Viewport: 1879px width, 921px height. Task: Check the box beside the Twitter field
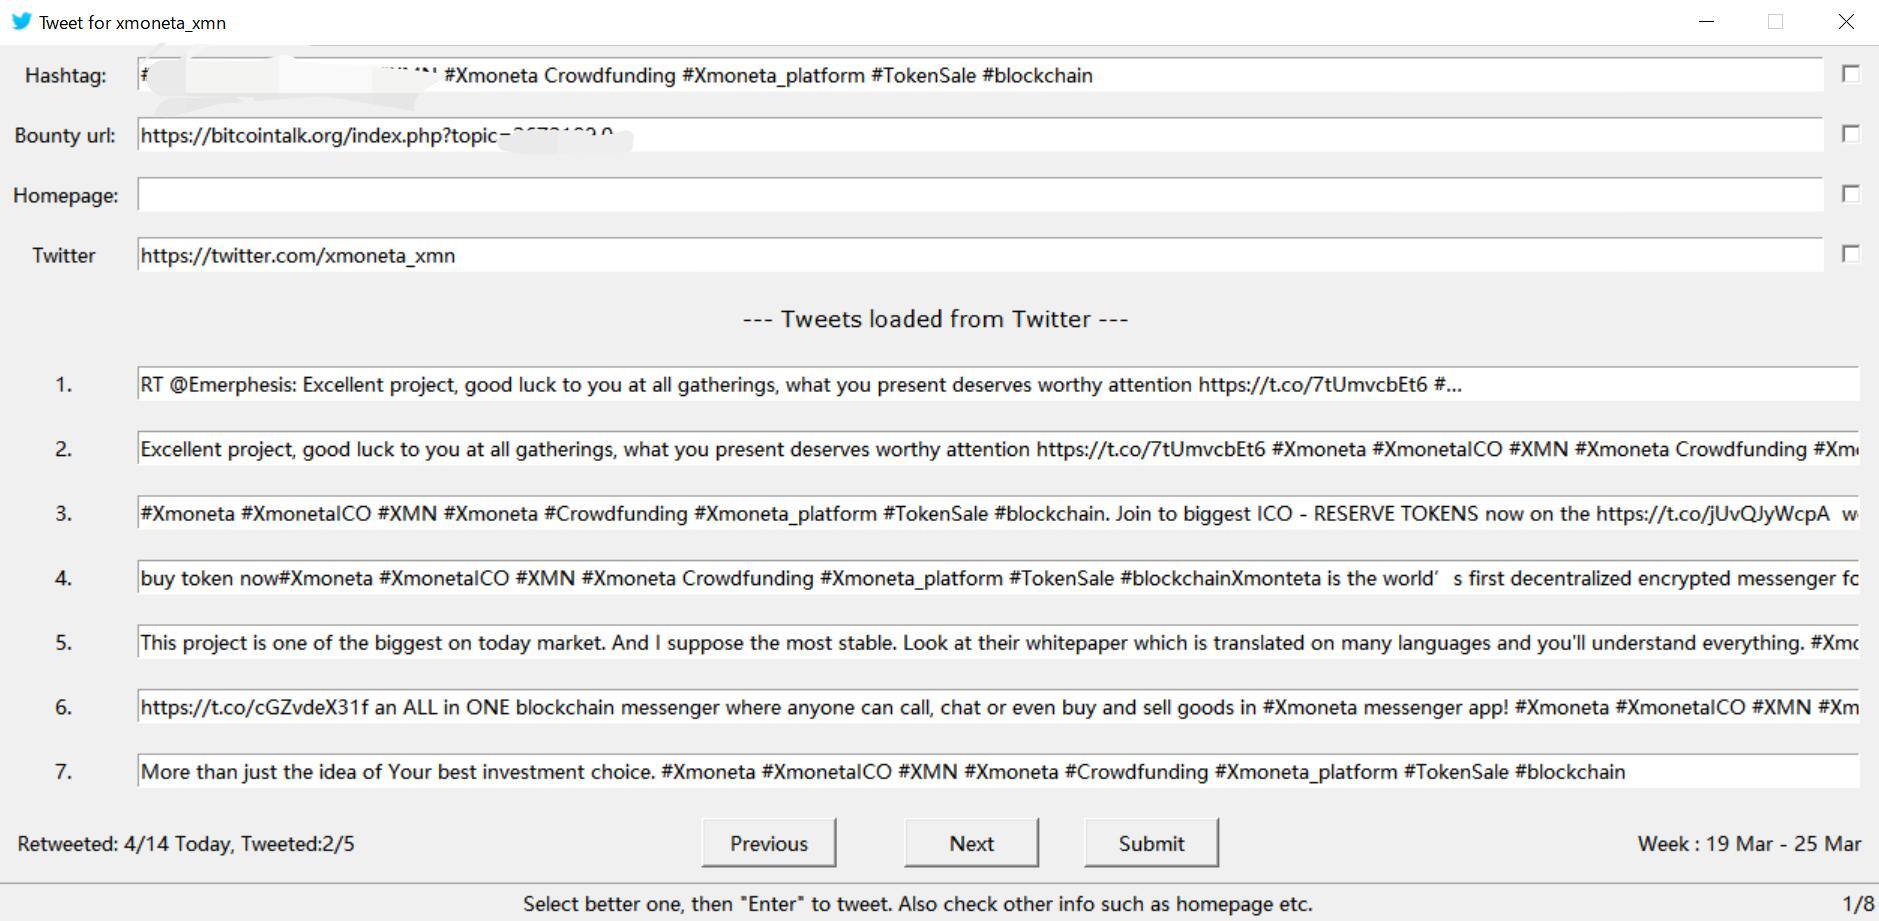[x=1851, y=254]
